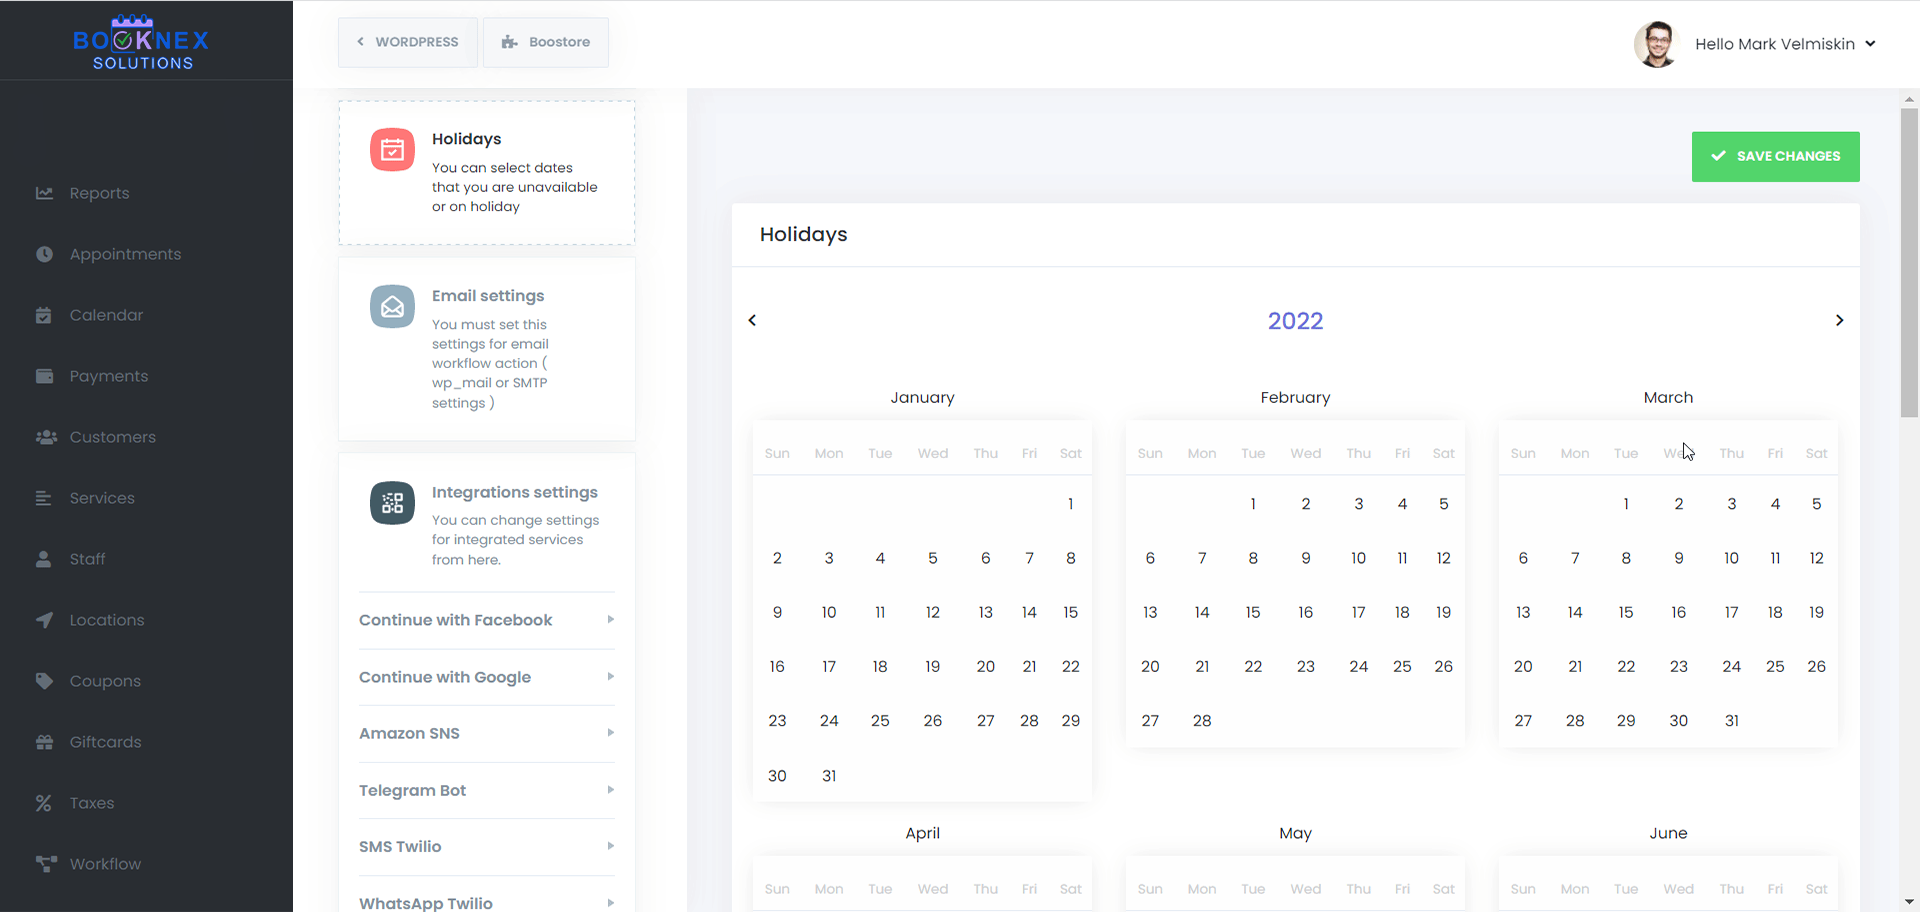Click the red Holidays calendar icon
Viewport: 1920px width, 912px height.
(392, 150)
